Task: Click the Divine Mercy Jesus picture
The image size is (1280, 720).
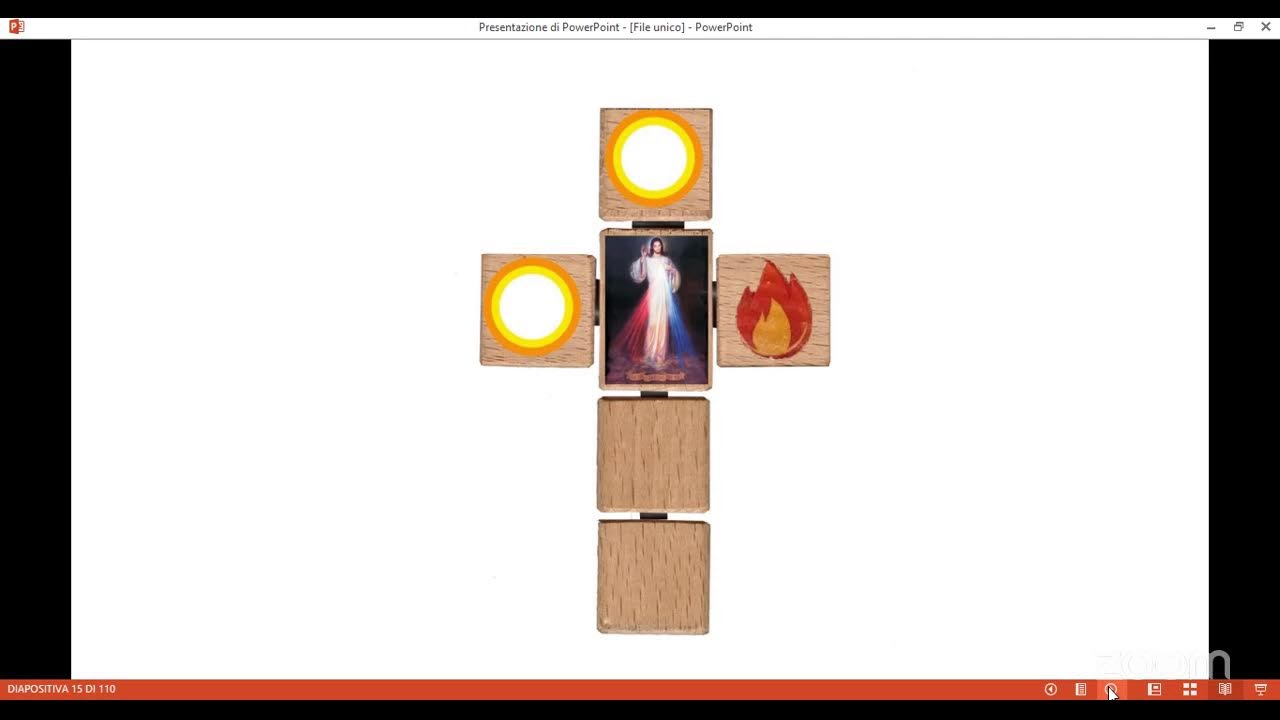Action: [656, 309]
